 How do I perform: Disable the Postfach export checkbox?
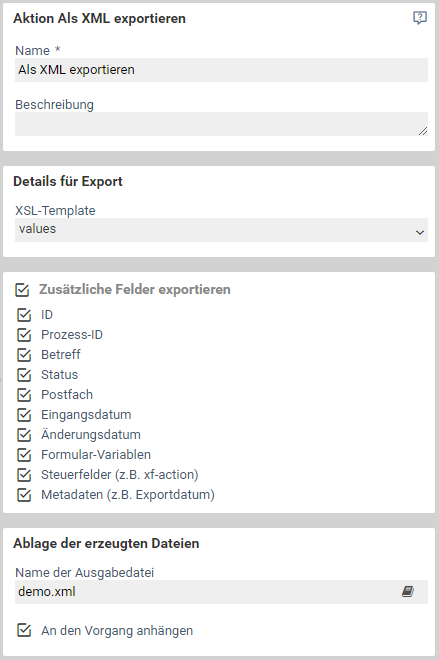[x=24, y=395]
